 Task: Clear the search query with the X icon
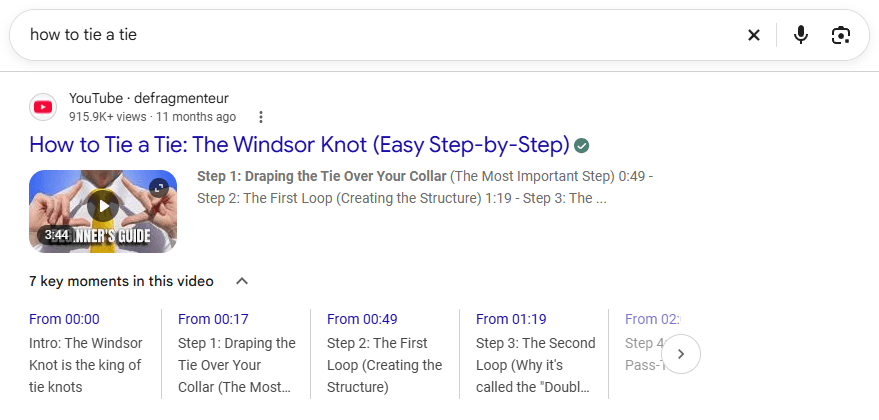pos(753,35)
